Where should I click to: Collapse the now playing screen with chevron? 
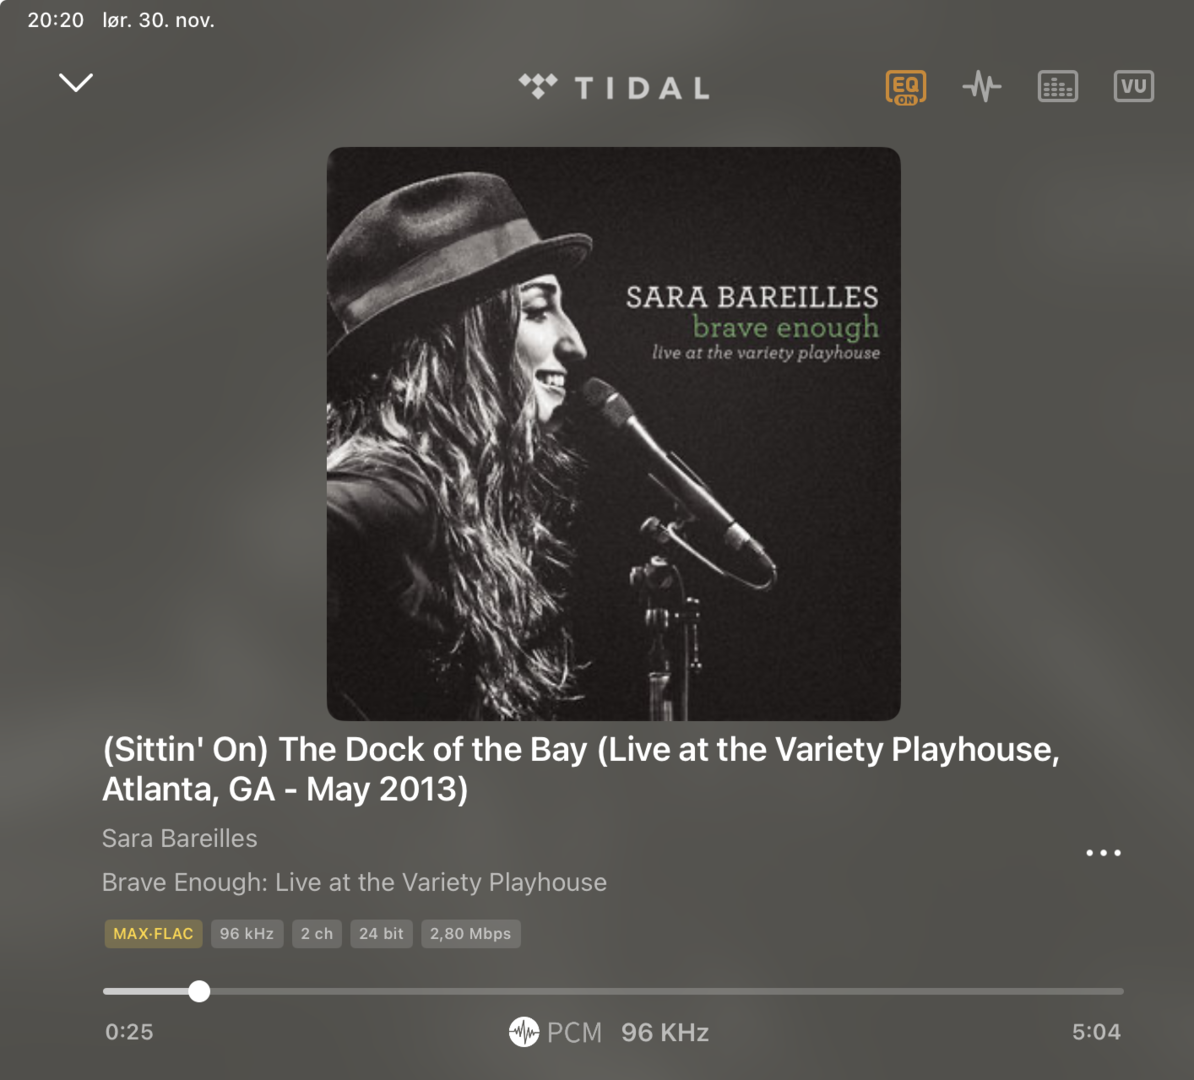76,82
